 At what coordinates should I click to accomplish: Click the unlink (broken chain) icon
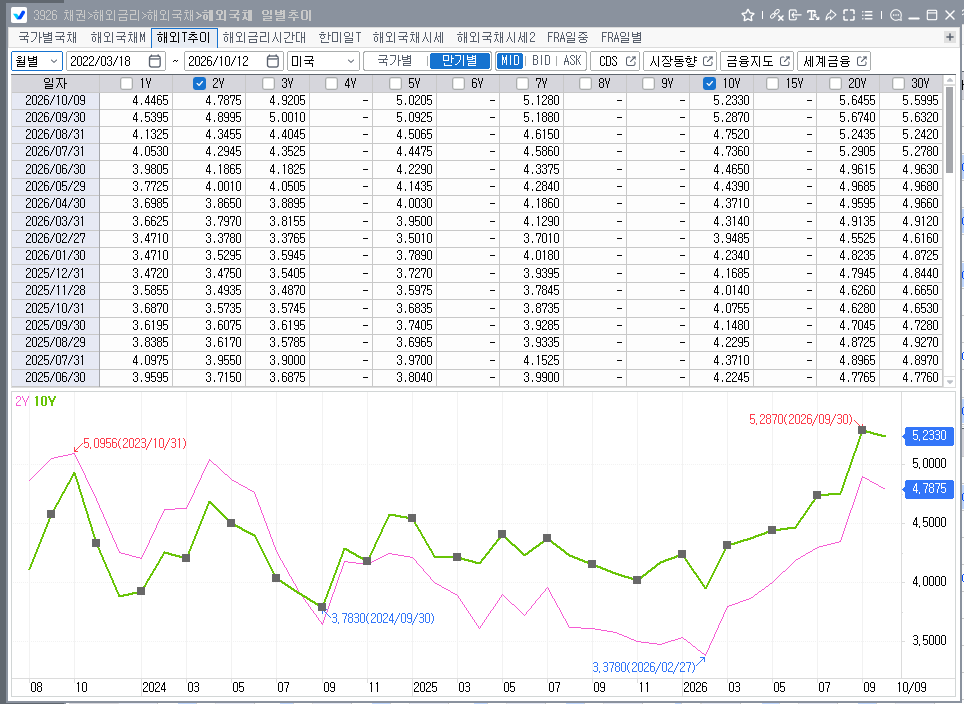pyautogui.click(x=776, y=15)
